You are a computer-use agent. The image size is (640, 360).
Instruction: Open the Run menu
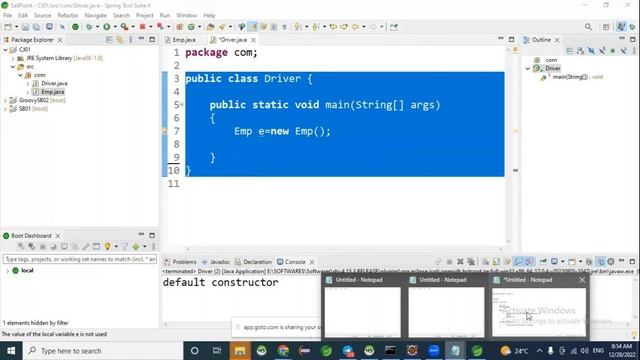[x=165, y=15]
